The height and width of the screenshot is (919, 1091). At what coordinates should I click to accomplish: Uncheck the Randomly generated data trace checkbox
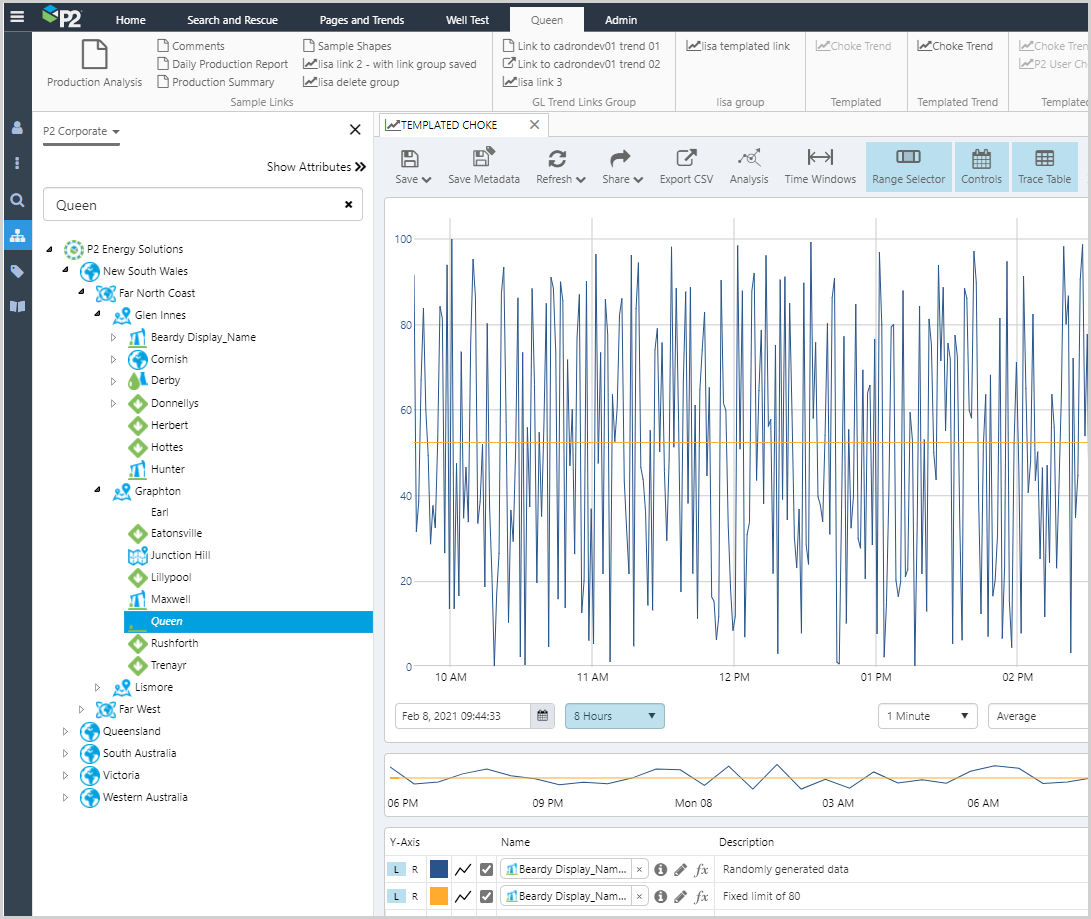[486, 869]
